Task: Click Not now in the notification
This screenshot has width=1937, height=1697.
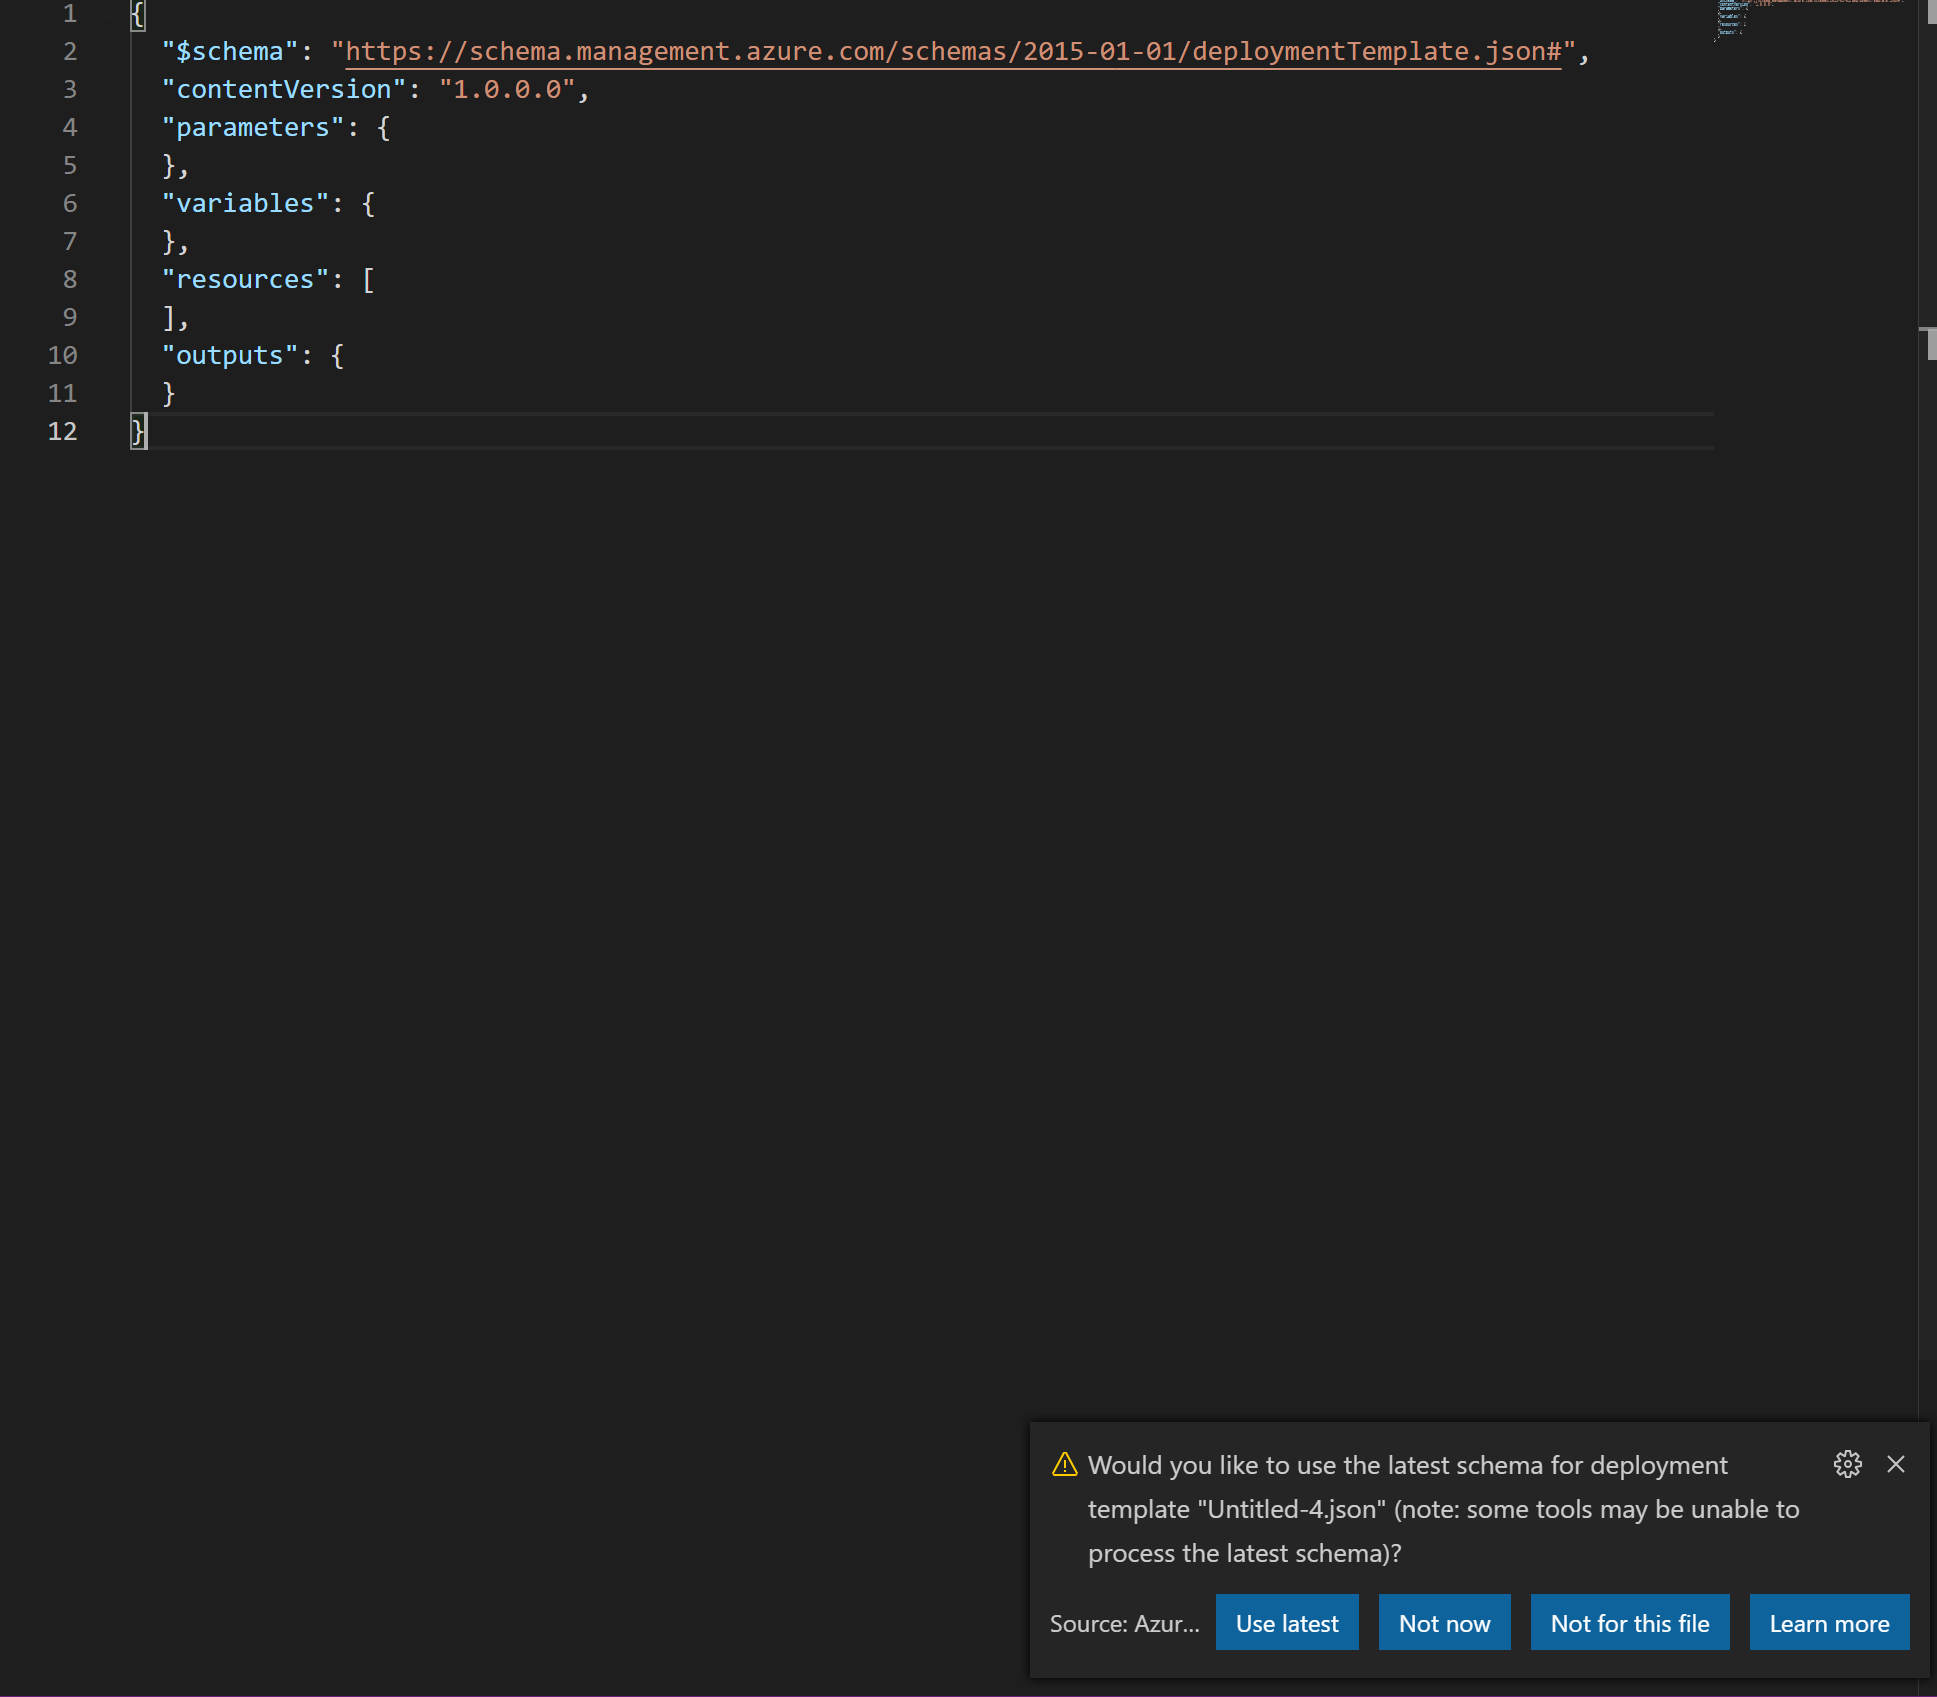Action: click(1444, 1622)
